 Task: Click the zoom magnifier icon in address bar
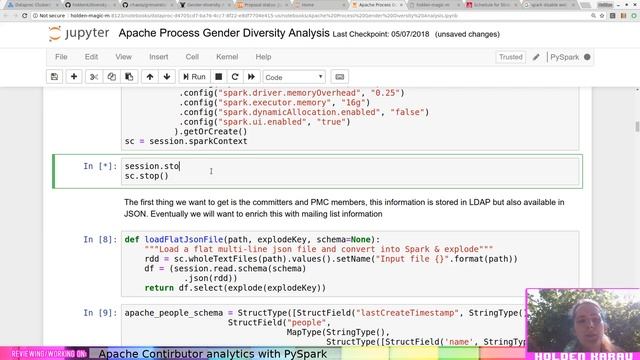pyautogui.click(x=593, y=16)
